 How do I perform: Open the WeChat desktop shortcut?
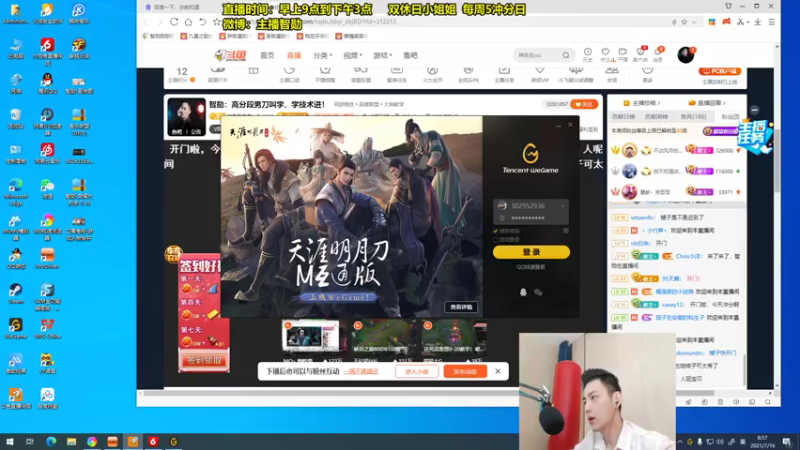tap(47, 188)
